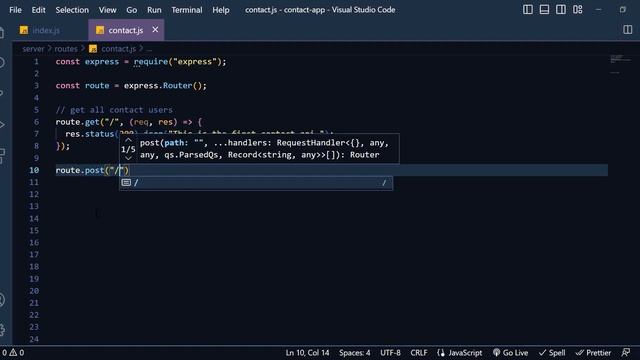Open notifications icon in status bar

tap(626, 353)
